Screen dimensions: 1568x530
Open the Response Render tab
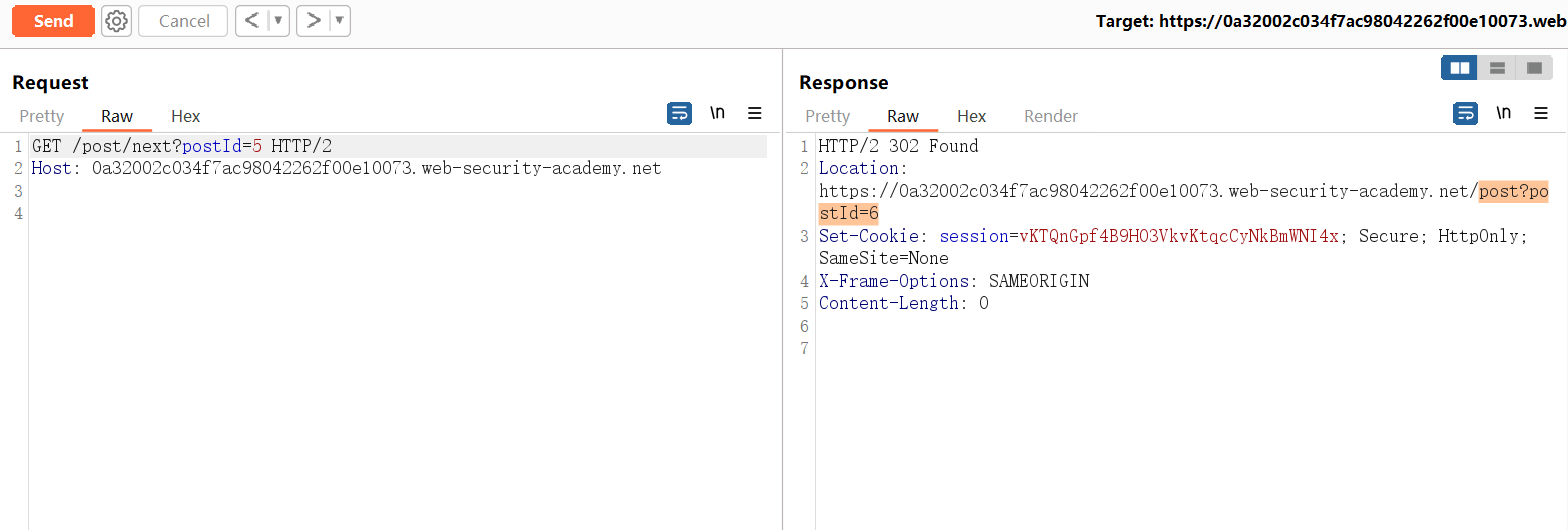tap(1050, 116)
